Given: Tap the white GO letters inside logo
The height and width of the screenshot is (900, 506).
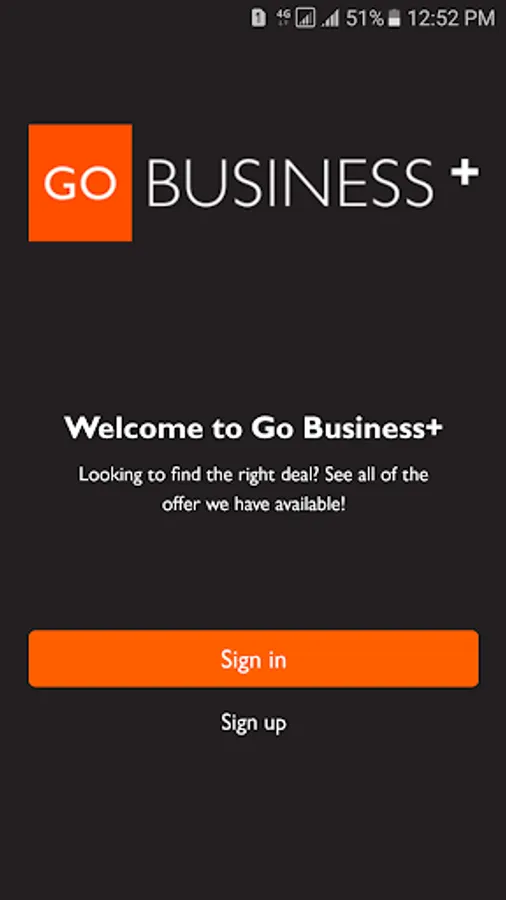Looking at the screenshot, I should [80, 183].
